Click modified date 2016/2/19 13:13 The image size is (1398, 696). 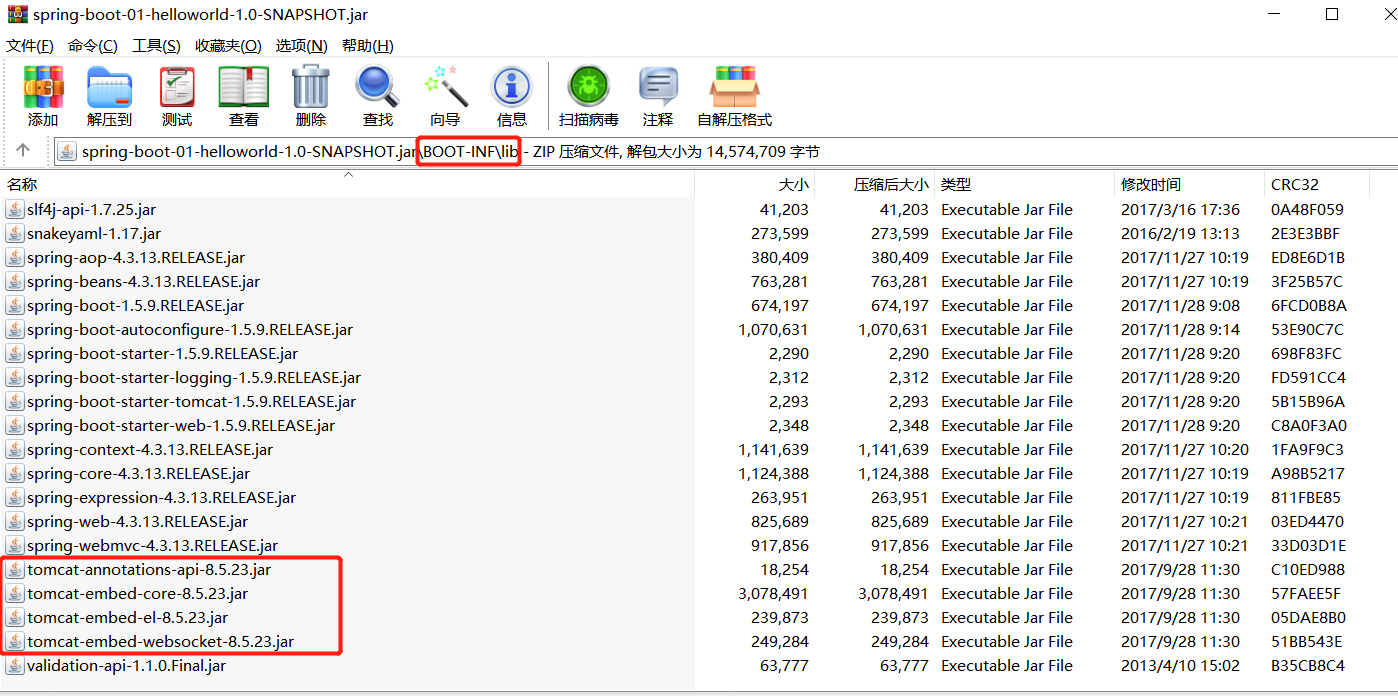(1180, 234)
